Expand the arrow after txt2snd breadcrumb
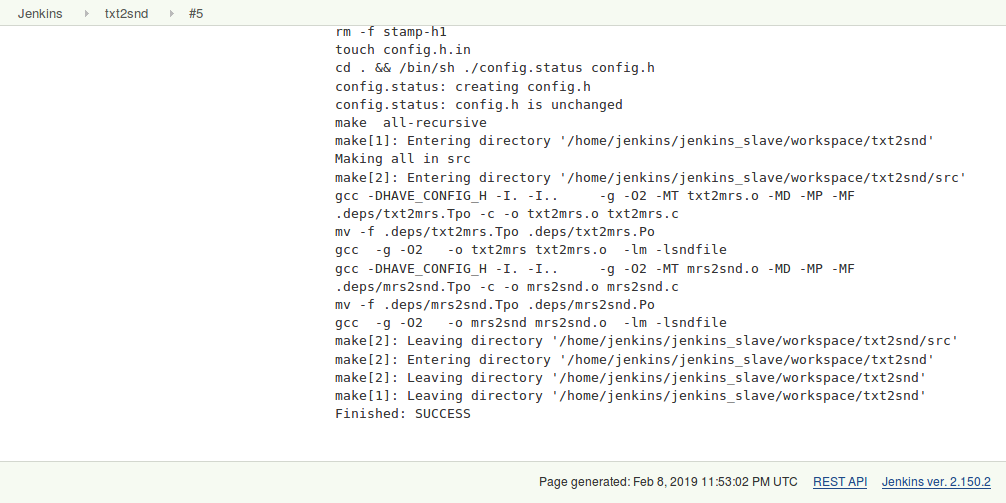 coord(169,14)
